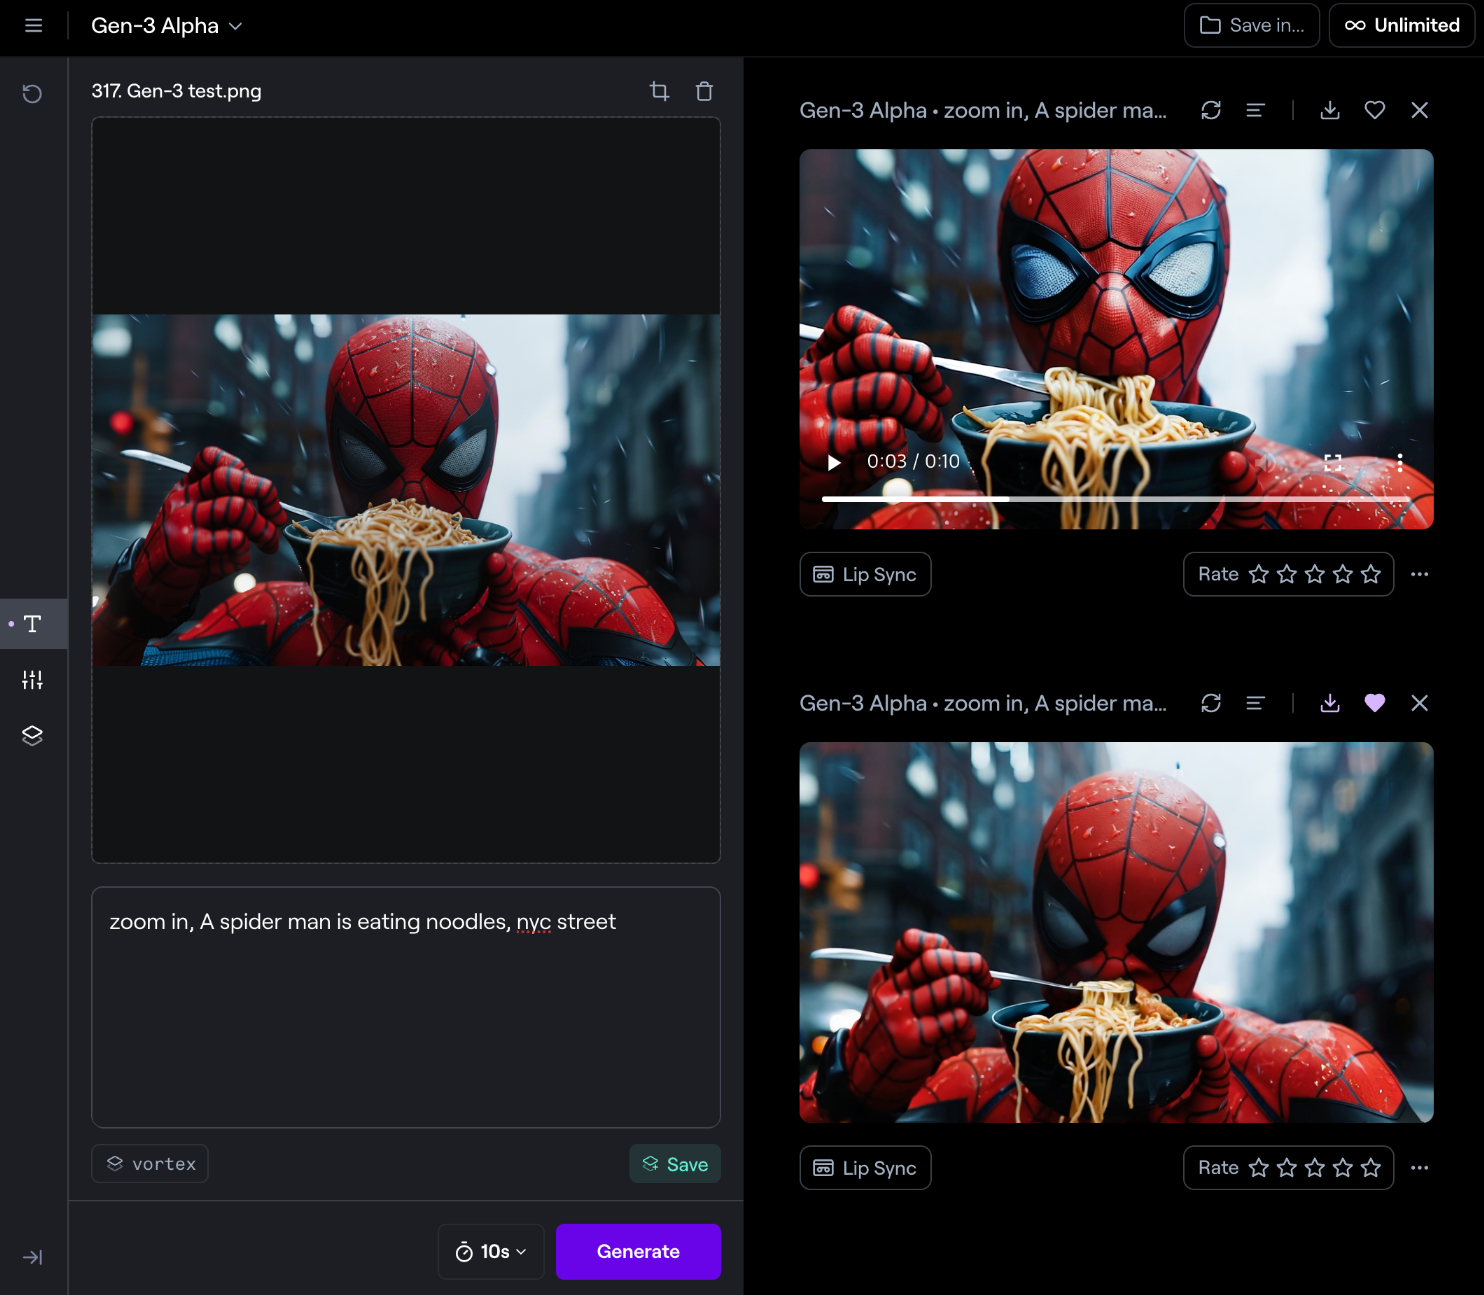Open the Gen-3 Alpha model dropdown
Image resolution: width=1484 pixels, height=1295 pixels.
[x=166, y=26]
